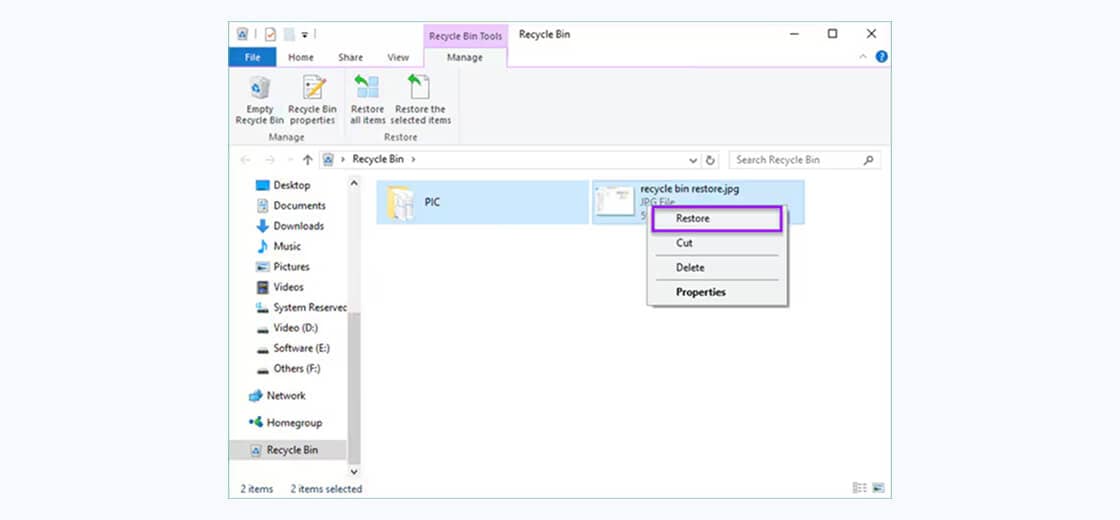
Task: Switch to large thumbnails view icon
Action: (878, 489)
